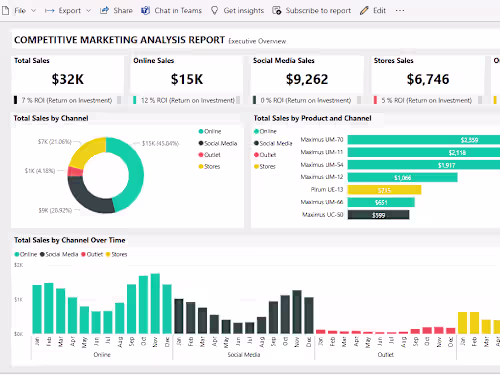
Task: Click the File document icon
Action: [5, 11]
